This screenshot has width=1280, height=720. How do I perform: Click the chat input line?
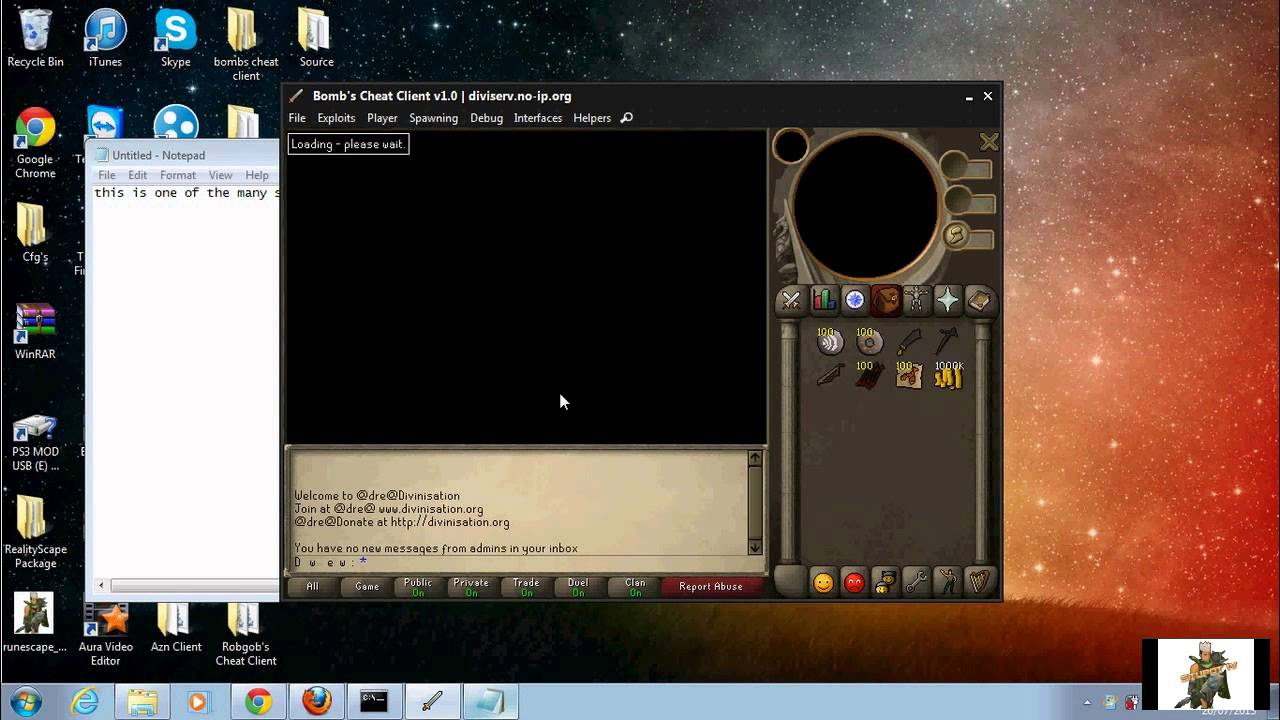coord(520,562)
